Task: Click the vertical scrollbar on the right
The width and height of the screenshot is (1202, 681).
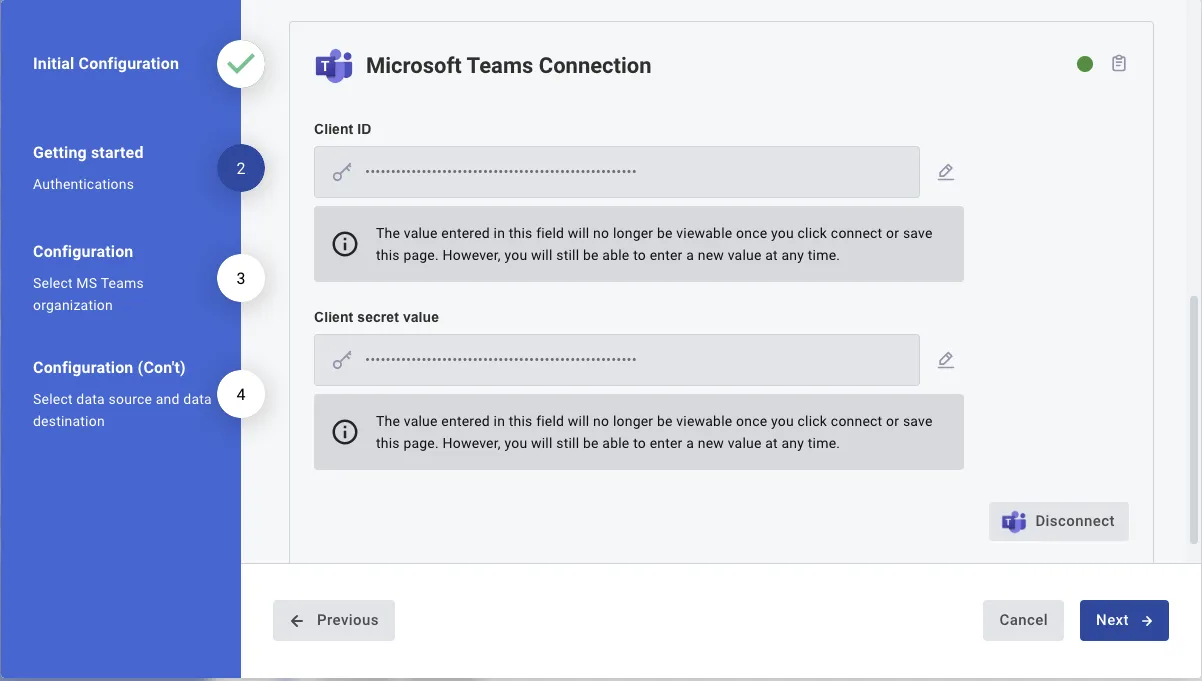Action: pyautogui.click(x=1194, y=420)
